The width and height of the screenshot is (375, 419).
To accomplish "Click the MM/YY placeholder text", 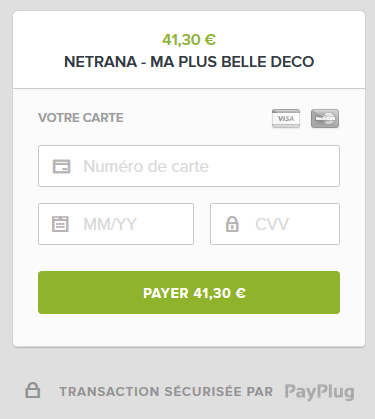I will (x=110, y=224).
